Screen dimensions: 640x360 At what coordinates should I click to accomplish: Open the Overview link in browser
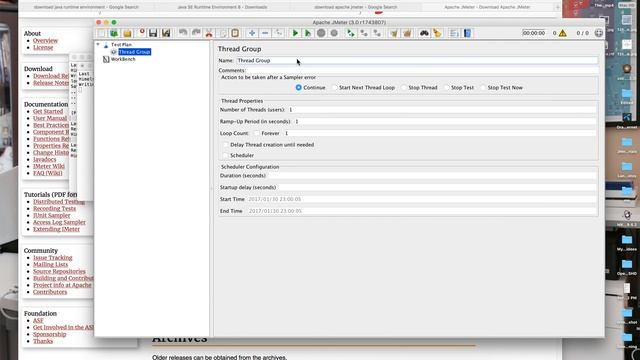[45, 41]
